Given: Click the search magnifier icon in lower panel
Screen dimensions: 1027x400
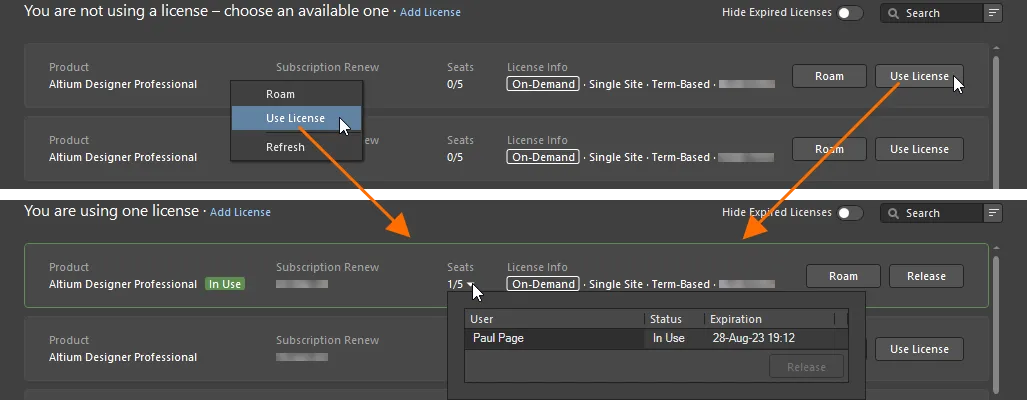Looking at the screenshot, I should click(x=893, y=213).
